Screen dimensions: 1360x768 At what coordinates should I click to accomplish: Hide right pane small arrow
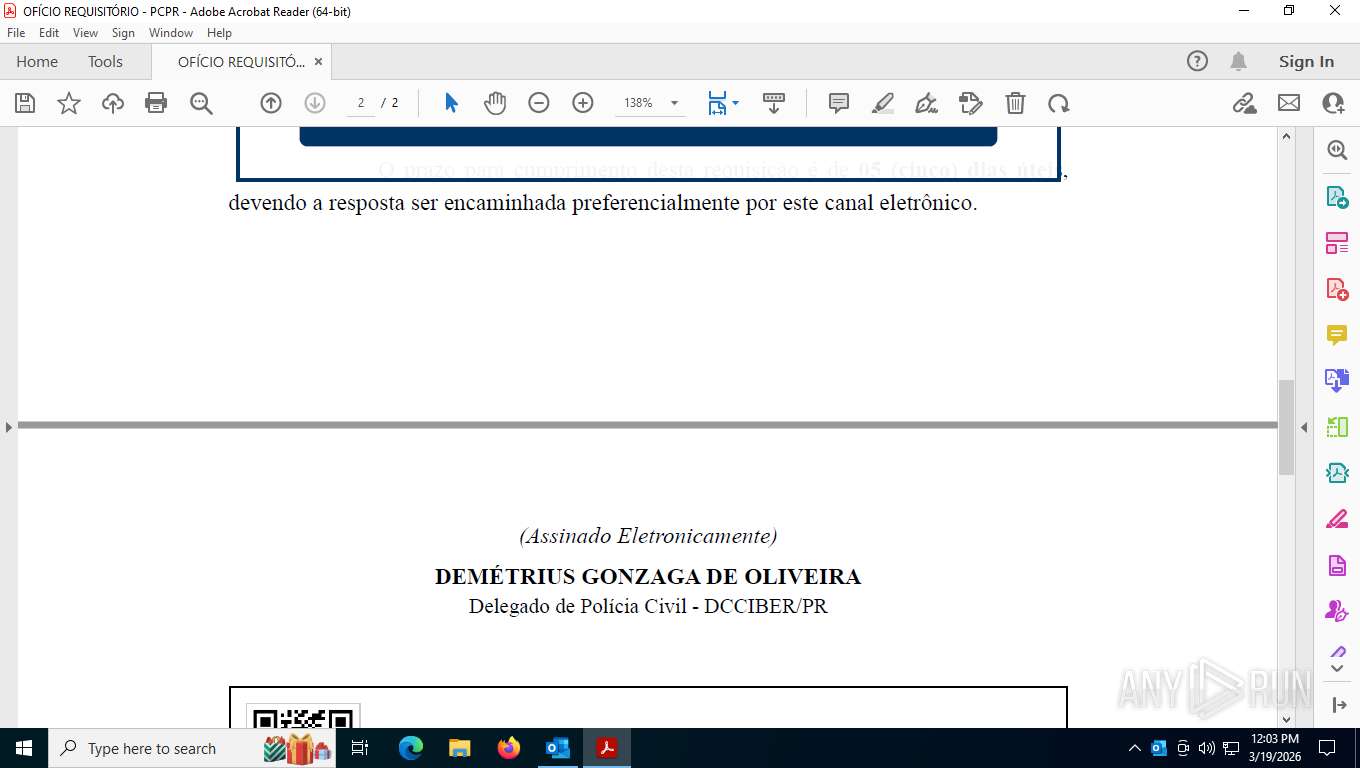tap(1304, 428)
